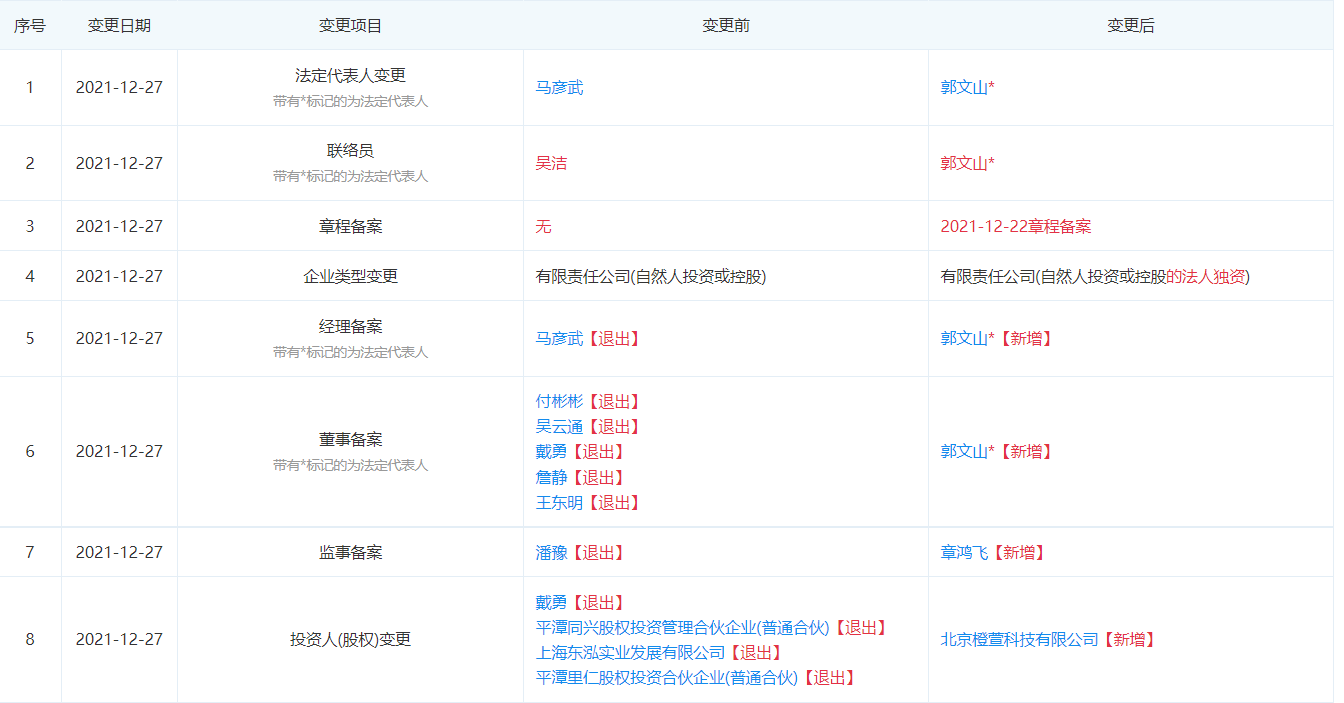Open 平潭同兴股权投资管理合伙企业 link

(x=682, y=627)
